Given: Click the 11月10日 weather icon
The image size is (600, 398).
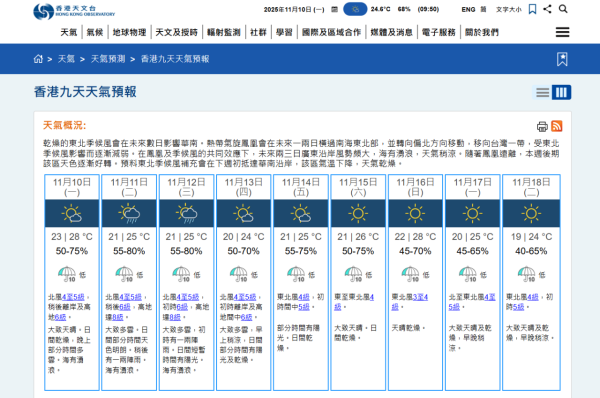Looking at the screenshot, I should point(72,214).
